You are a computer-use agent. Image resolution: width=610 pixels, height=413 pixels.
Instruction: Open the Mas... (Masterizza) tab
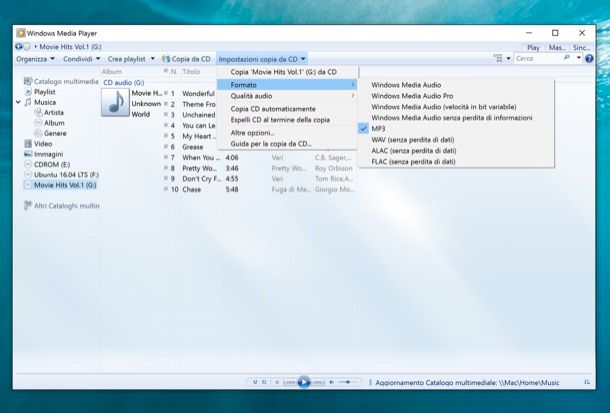click(557, 47)
